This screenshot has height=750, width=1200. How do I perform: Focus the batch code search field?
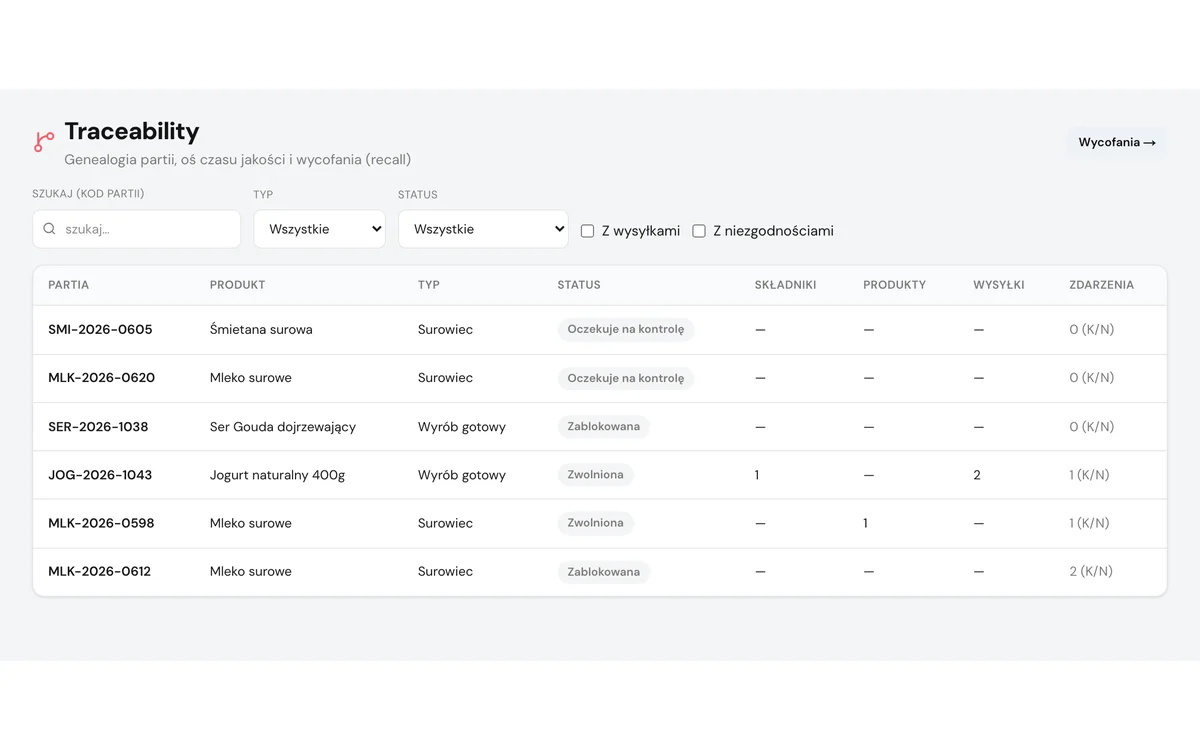[137, 229]
